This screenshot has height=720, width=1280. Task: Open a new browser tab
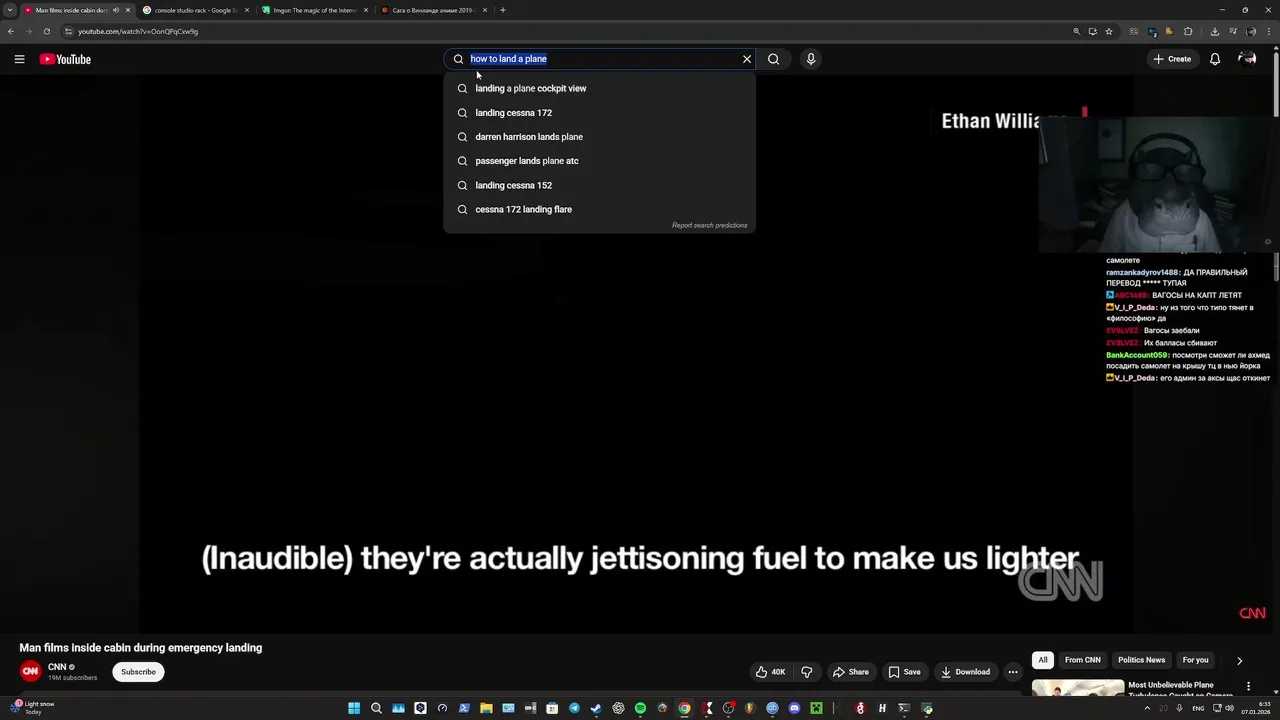click(x=503, y=10)
